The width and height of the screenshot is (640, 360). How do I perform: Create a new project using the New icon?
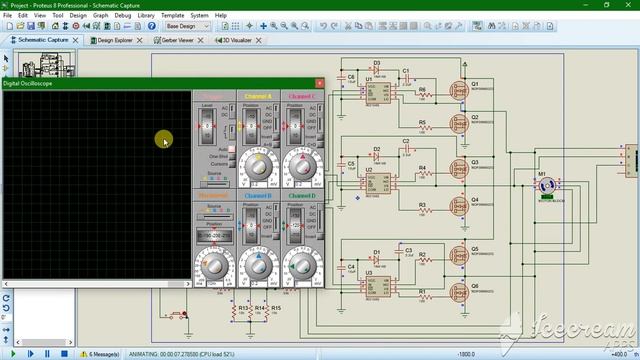point(10,26)
